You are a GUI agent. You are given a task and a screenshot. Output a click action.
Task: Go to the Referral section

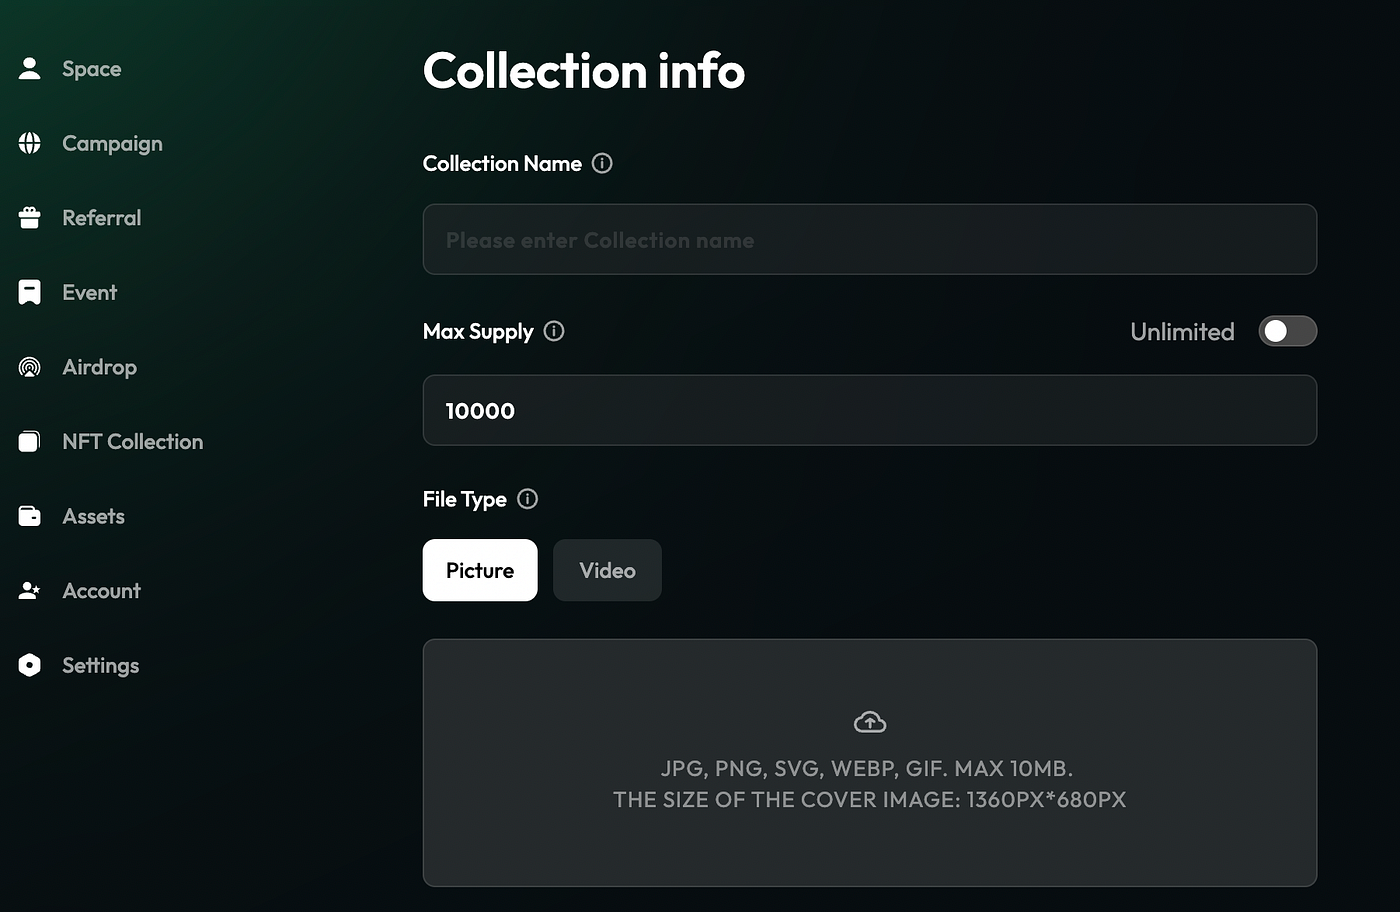101,218
